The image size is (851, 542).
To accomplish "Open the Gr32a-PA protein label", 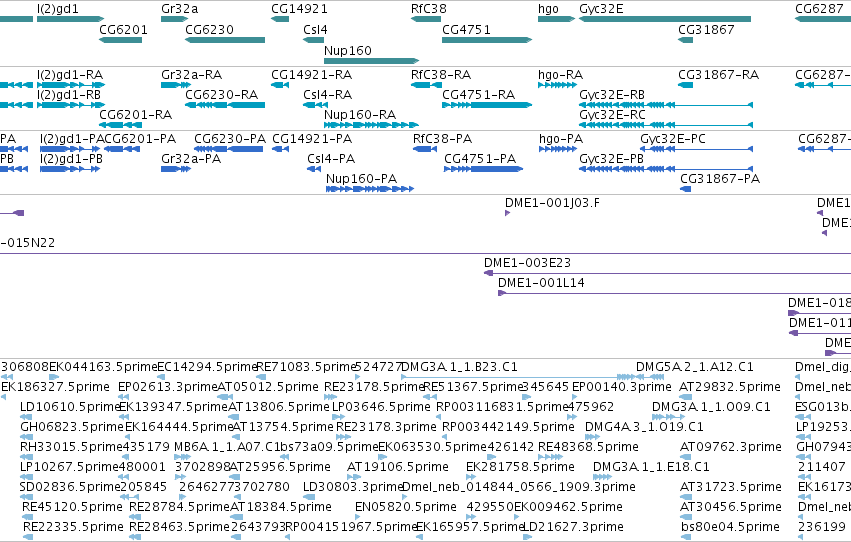I will tap(191, 158).
